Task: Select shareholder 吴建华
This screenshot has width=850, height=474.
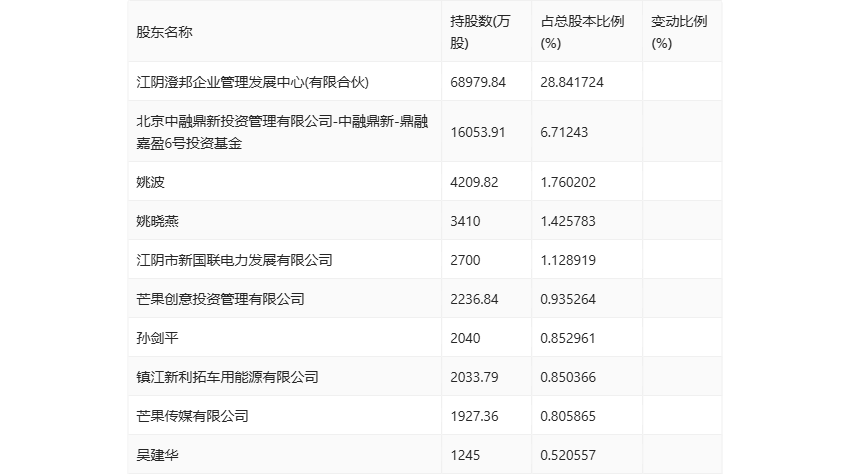Action: 157,455
